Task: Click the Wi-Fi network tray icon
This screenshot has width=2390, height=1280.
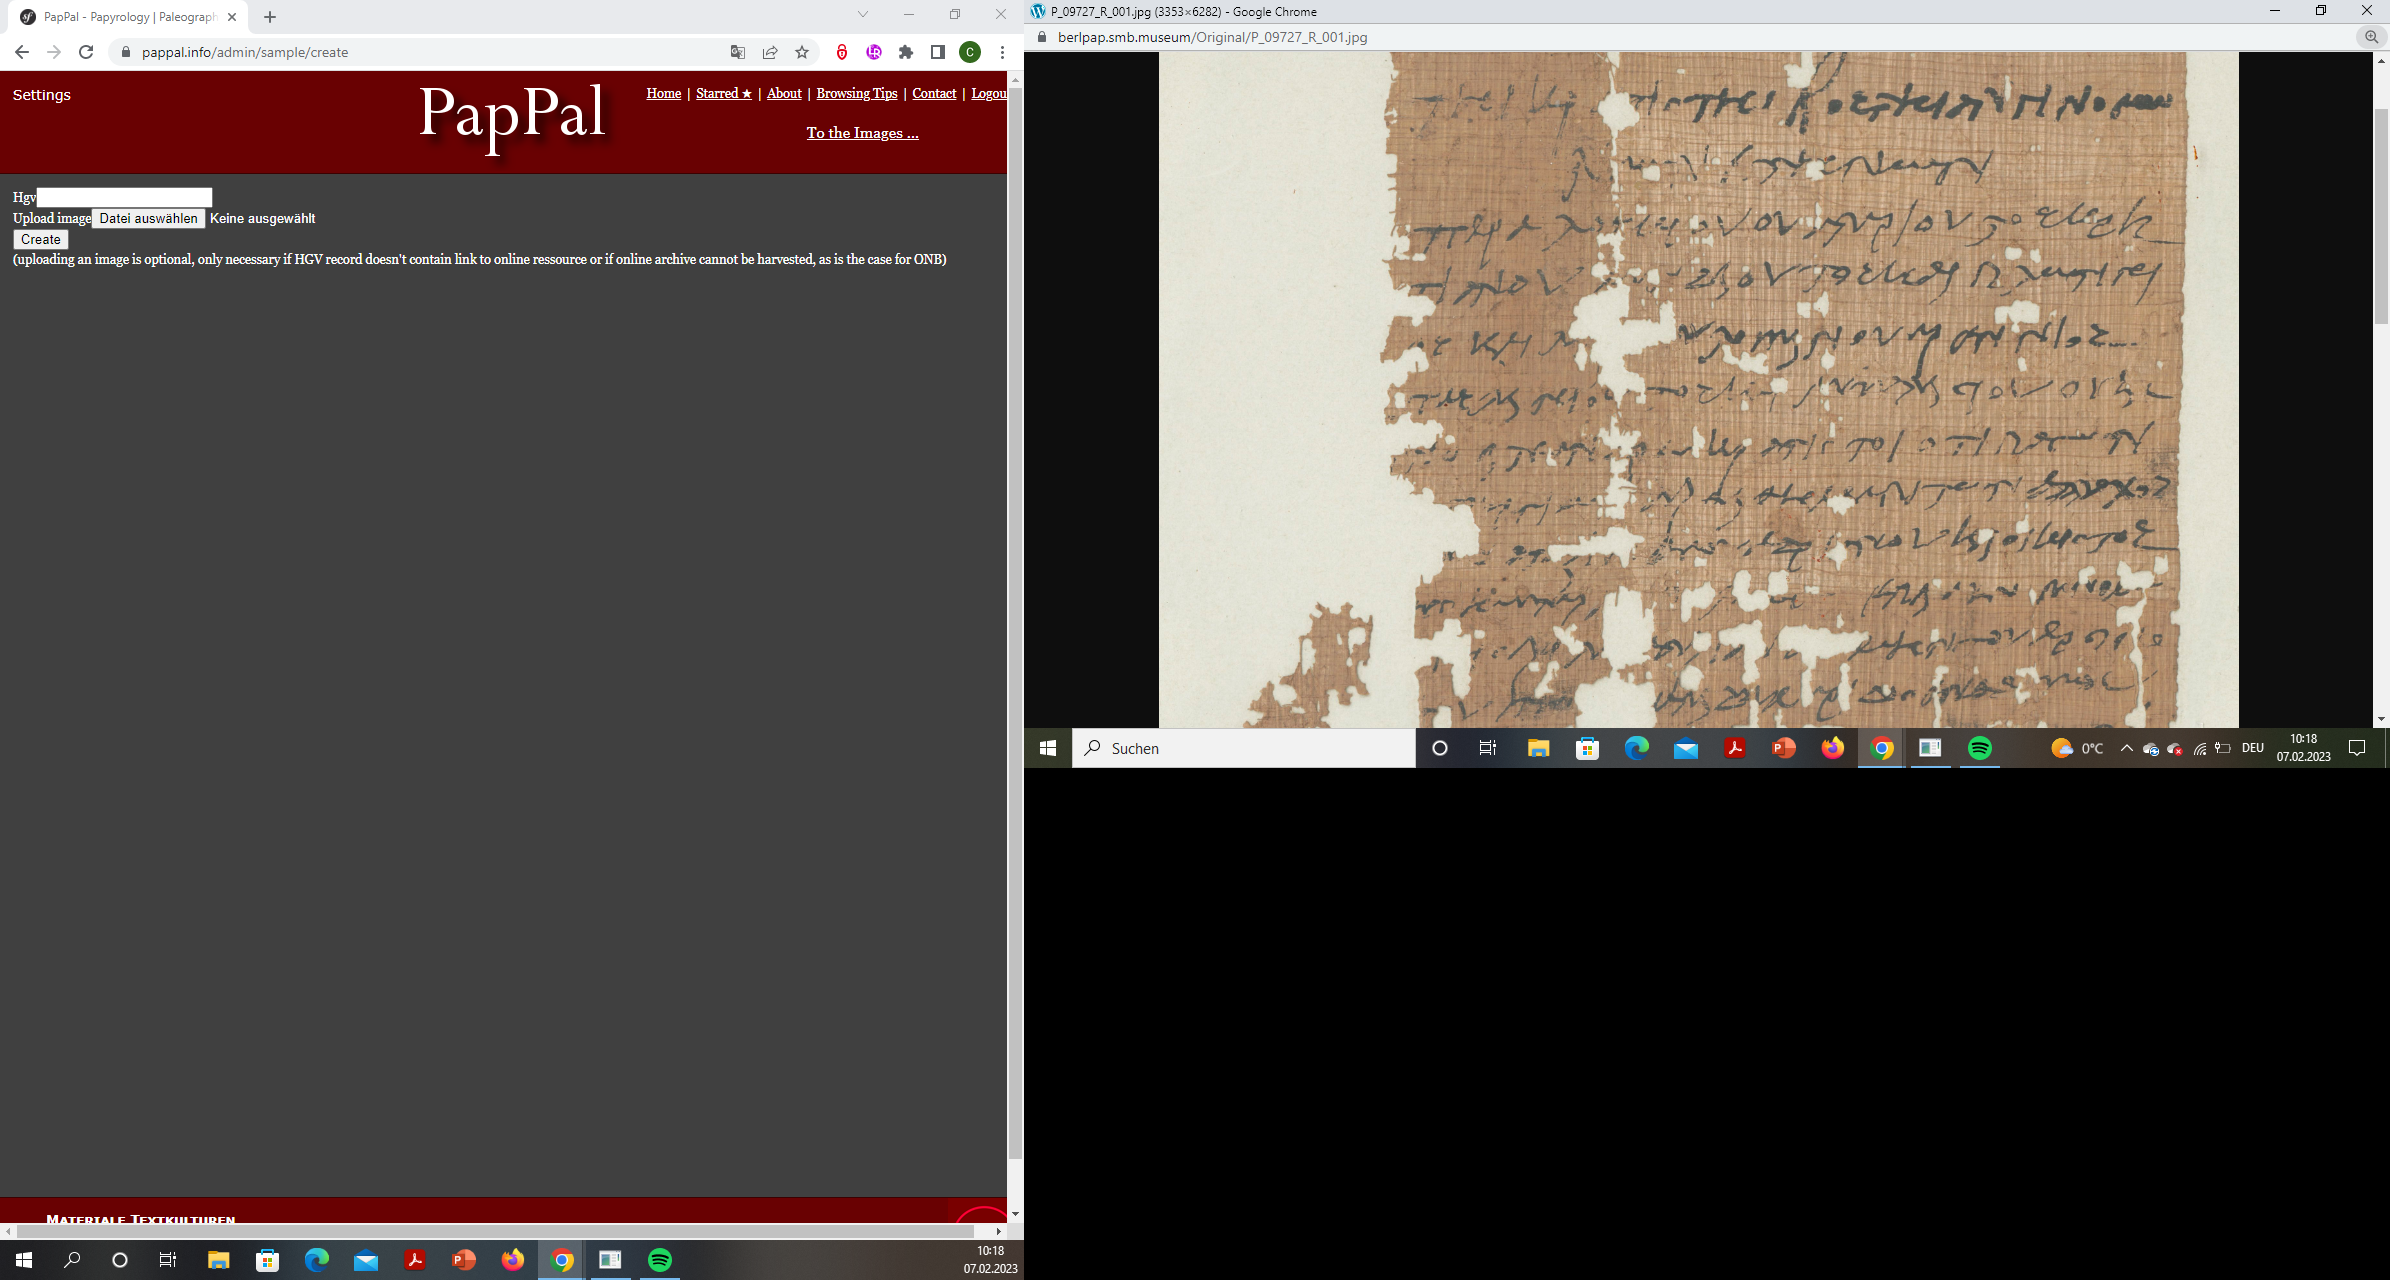Action: (x=2199, y=749)
